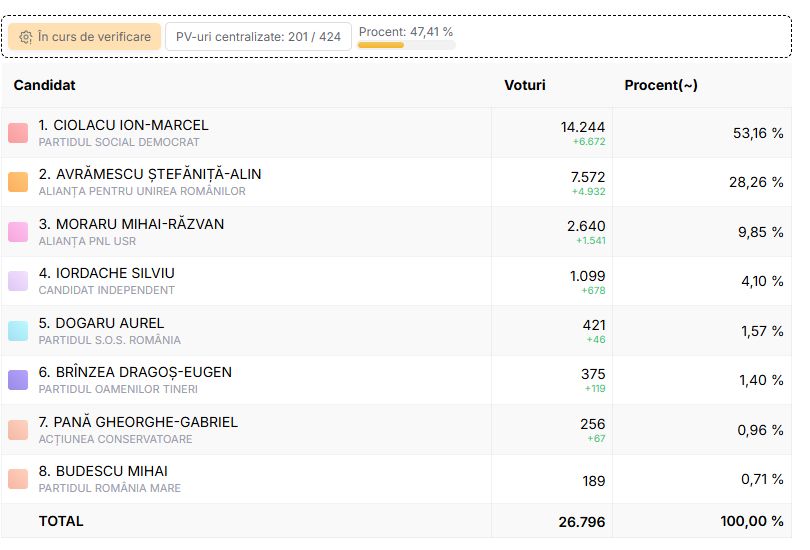The height and width of the screenshot is (550, 810).
Task: Click the peach swatch beside Budescu Mihai
Action: click(18, 479)
